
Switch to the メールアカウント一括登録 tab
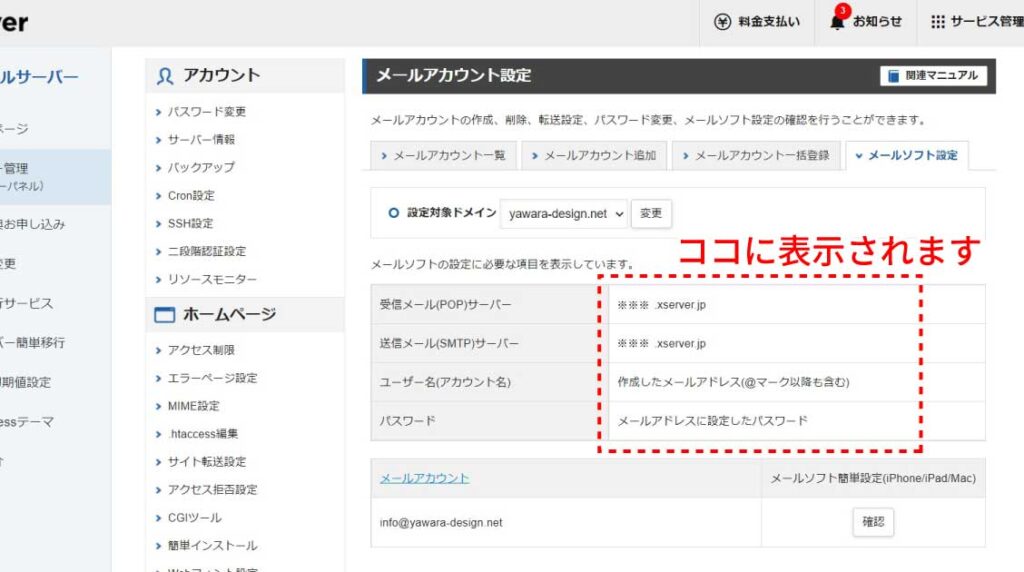coord(756,155)
